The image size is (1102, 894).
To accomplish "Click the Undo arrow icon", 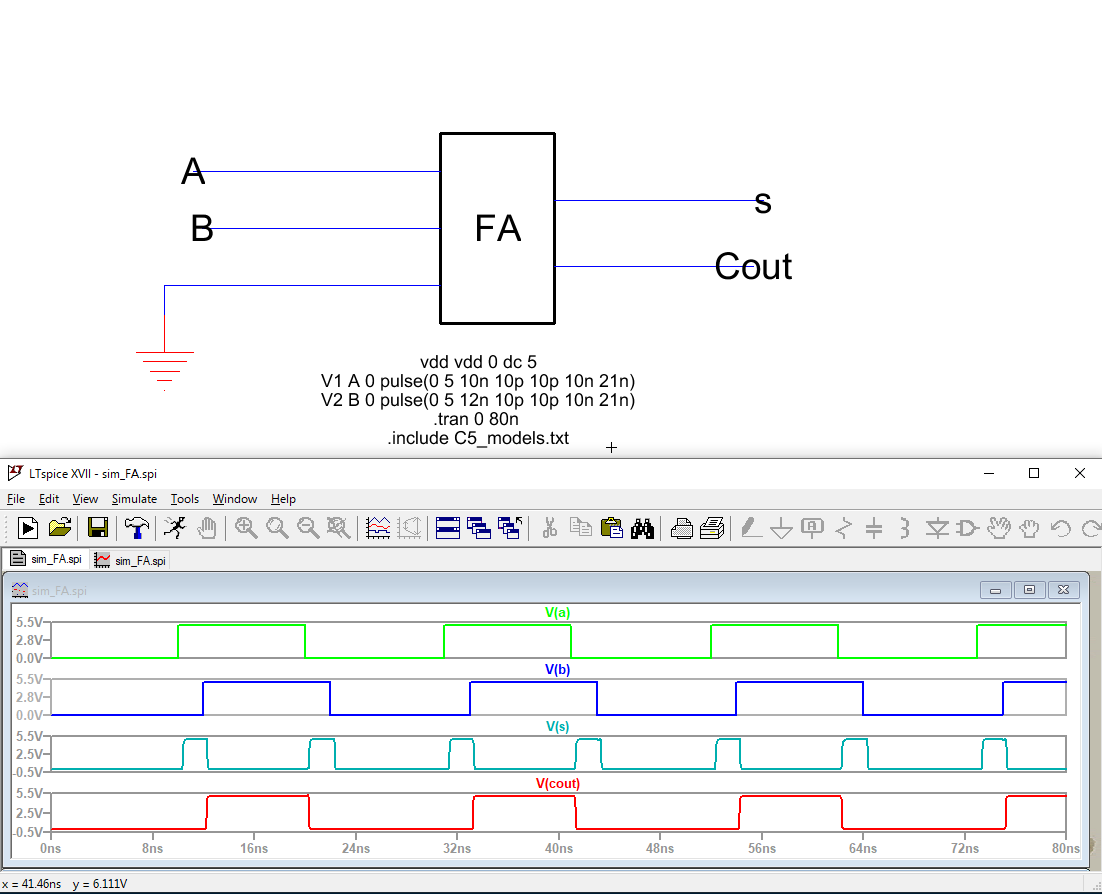I will pyautogui.click(x=1060, y=528).
